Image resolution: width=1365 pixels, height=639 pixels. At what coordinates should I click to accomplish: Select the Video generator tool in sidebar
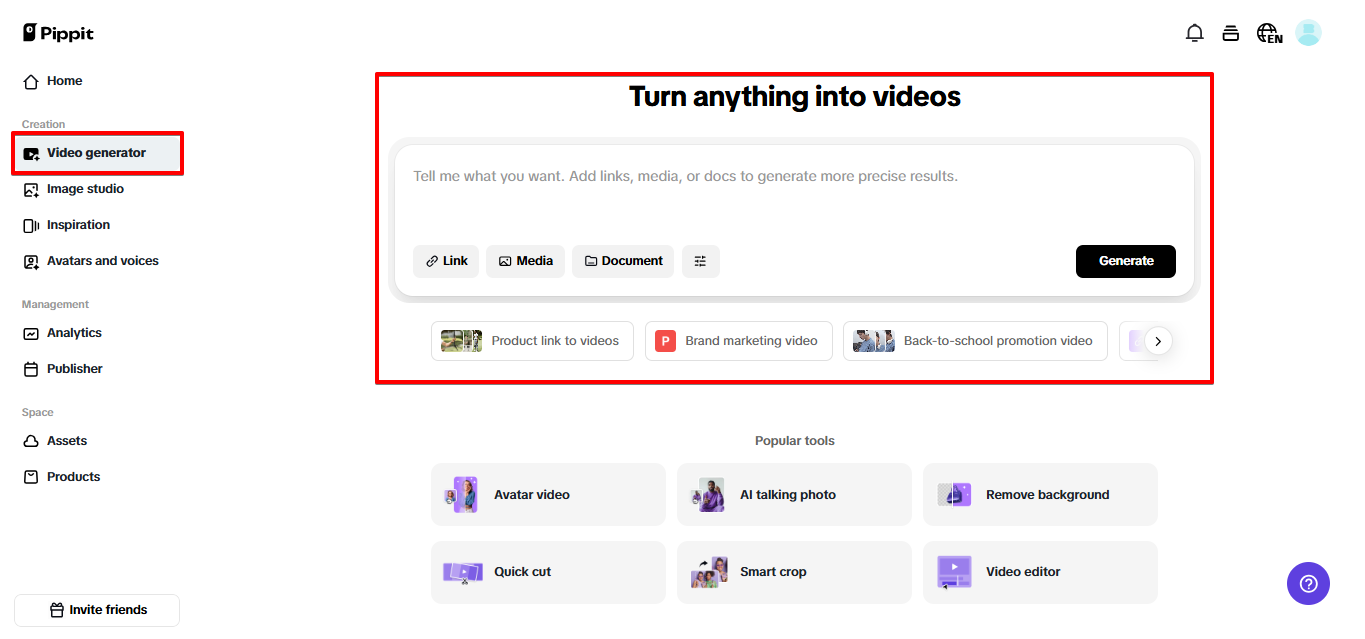tap(96, 152)
